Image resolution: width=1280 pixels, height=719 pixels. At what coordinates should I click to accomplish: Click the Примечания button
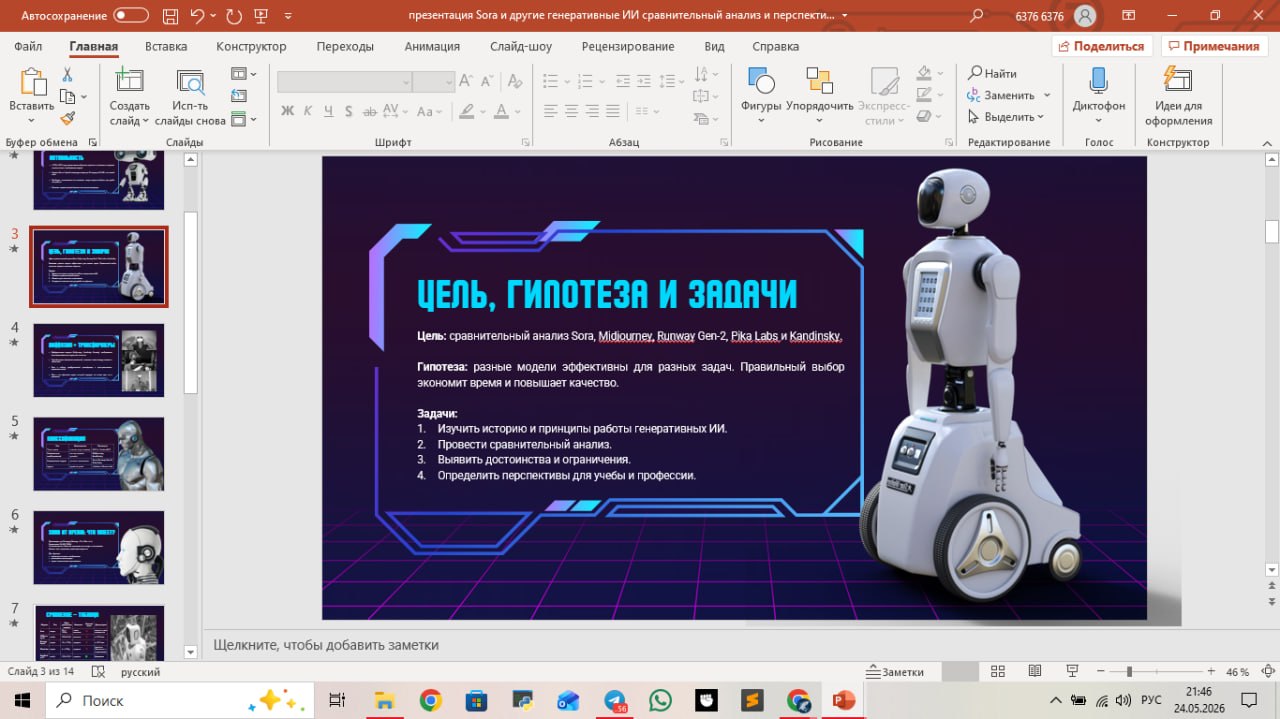click(x=1214, y=46)
